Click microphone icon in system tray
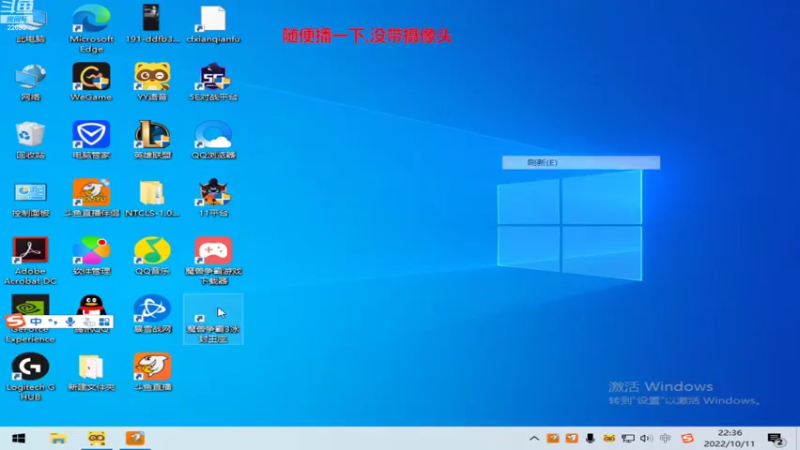Viewport: 800px width, 450px height. tap(590, 438)
